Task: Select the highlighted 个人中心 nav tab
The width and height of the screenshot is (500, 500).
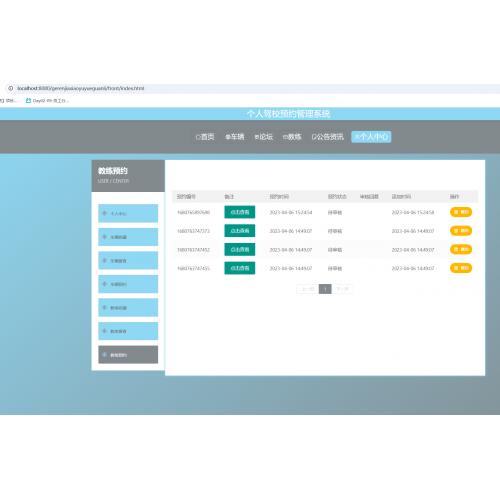Action: (x=371, y=137)
